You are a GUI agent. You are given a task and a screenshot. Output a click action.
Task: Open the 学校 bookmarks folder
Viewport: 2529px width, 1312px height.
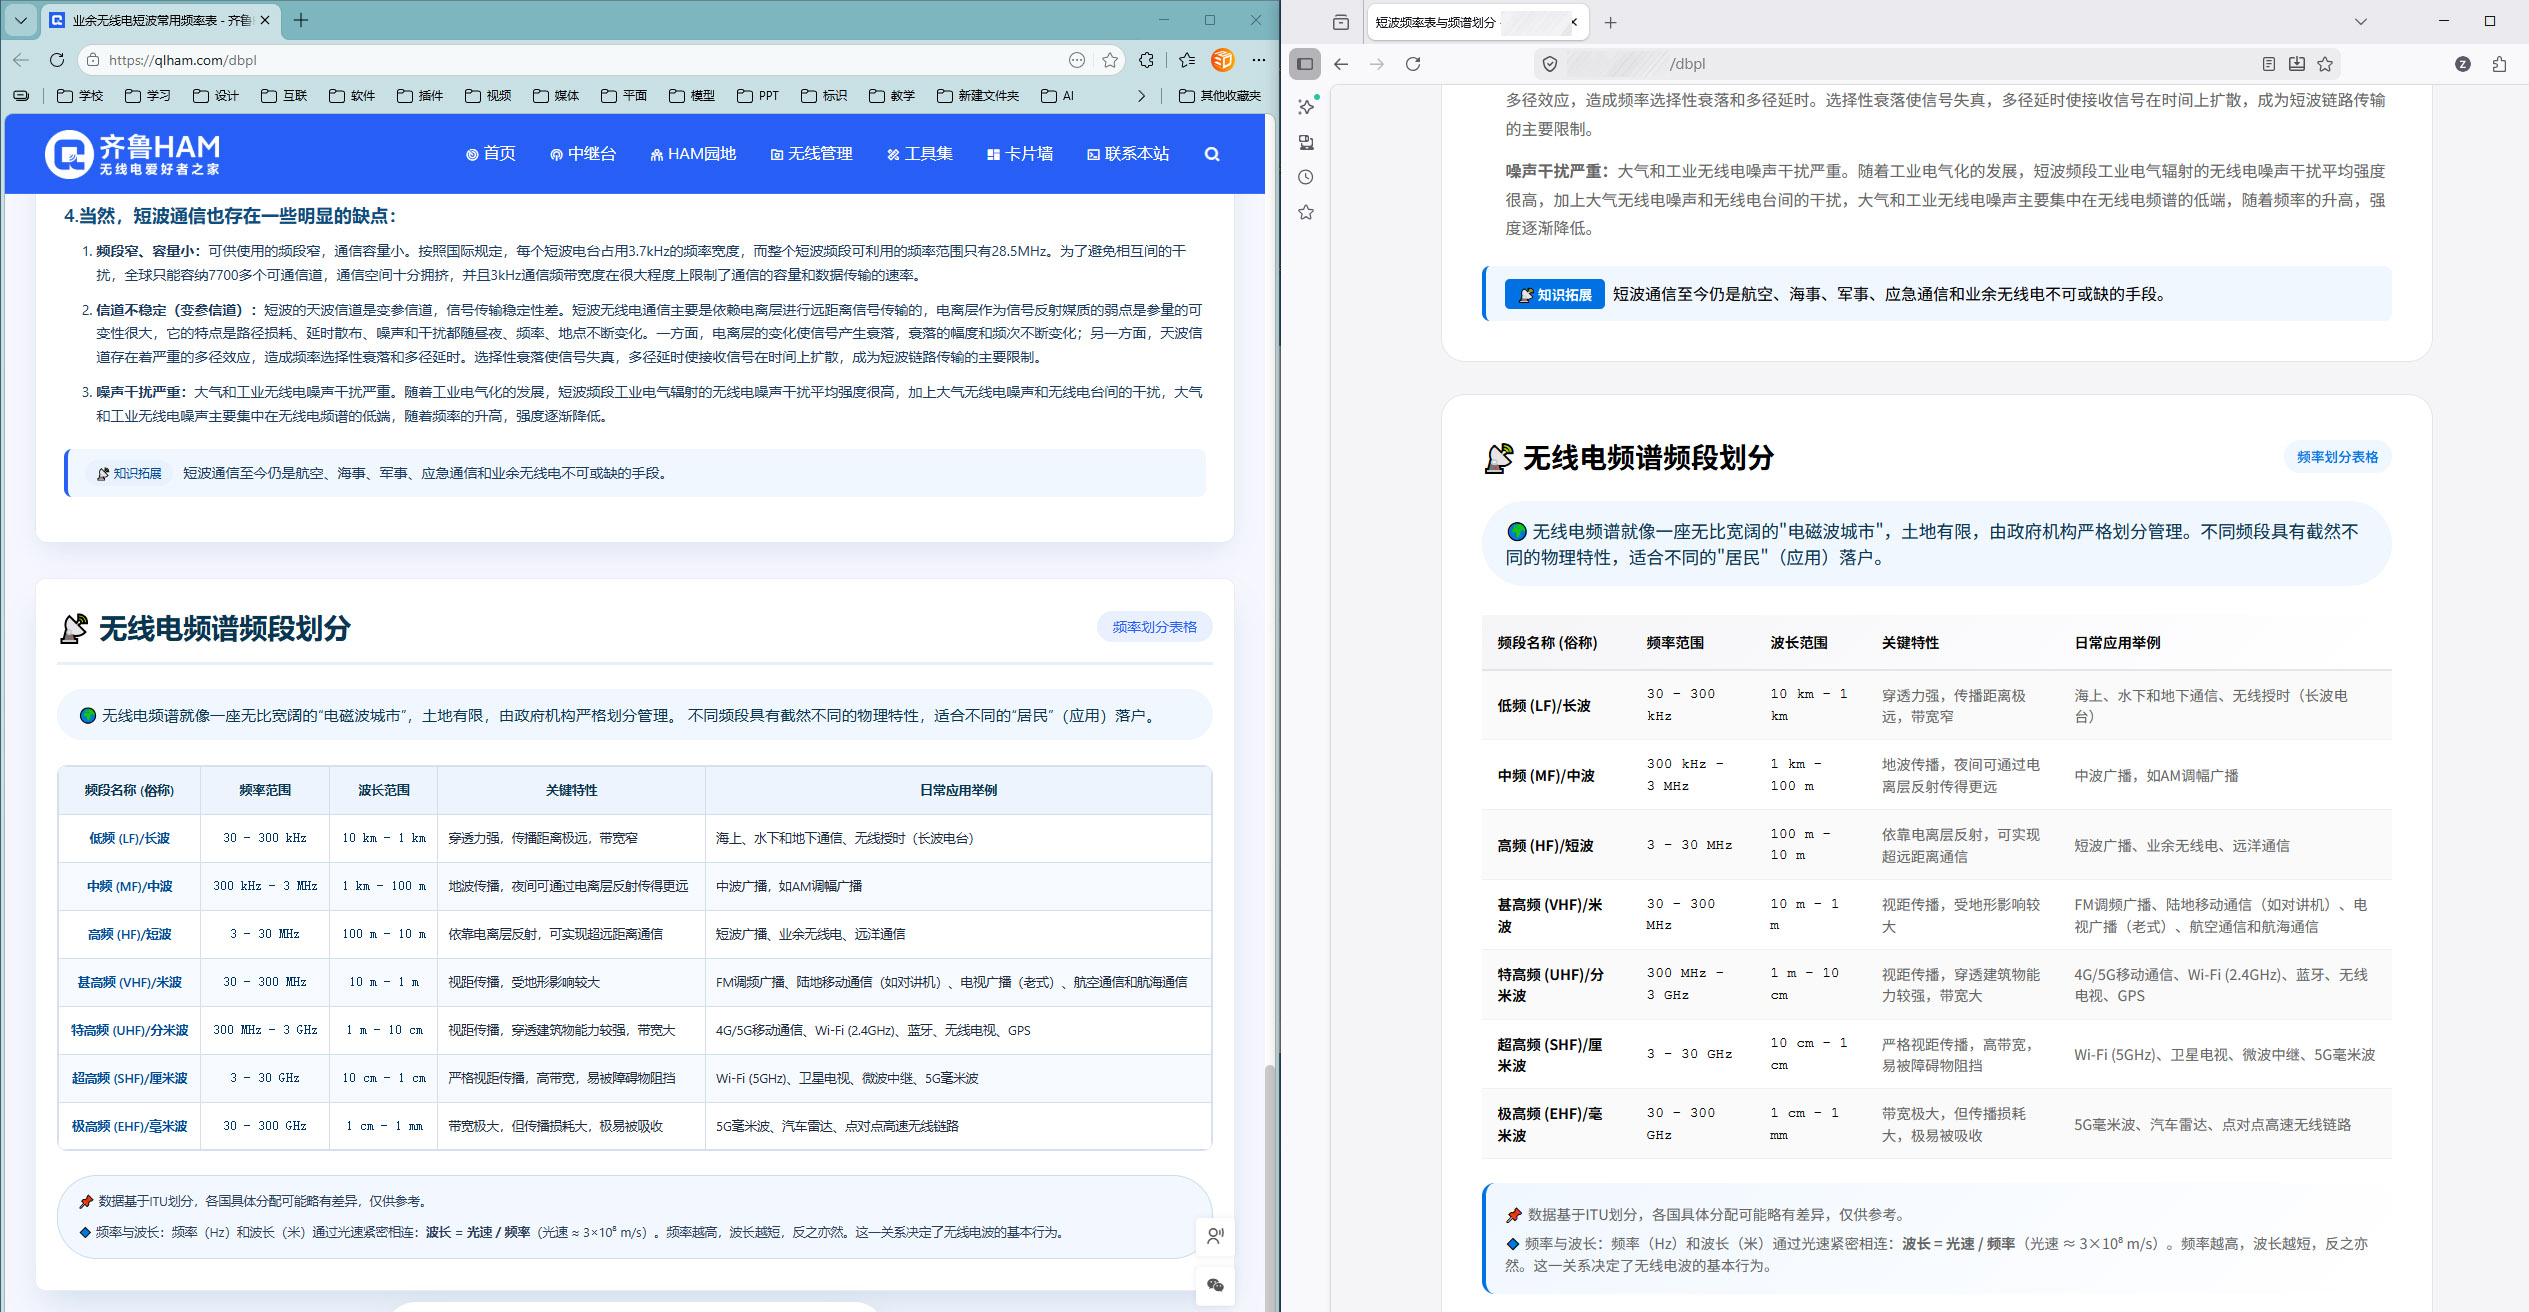[x=80, y=96]
